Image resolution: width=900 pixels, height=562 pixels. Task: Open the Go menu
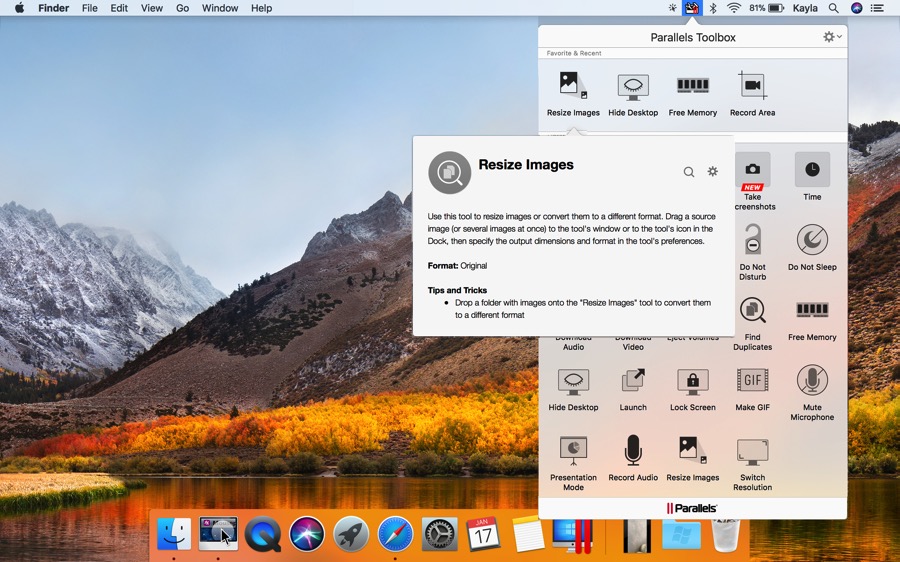(183, 8)
